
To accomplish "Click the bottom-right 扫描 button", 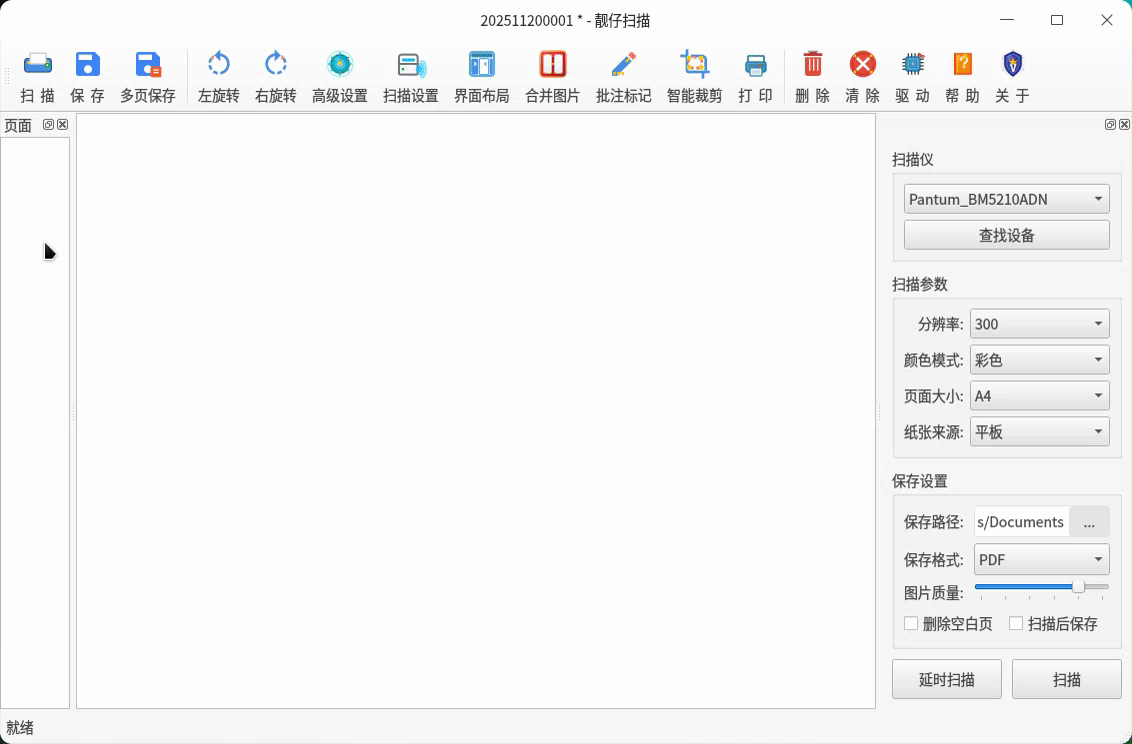I will pyautogui.click(x=1066, y=679).
